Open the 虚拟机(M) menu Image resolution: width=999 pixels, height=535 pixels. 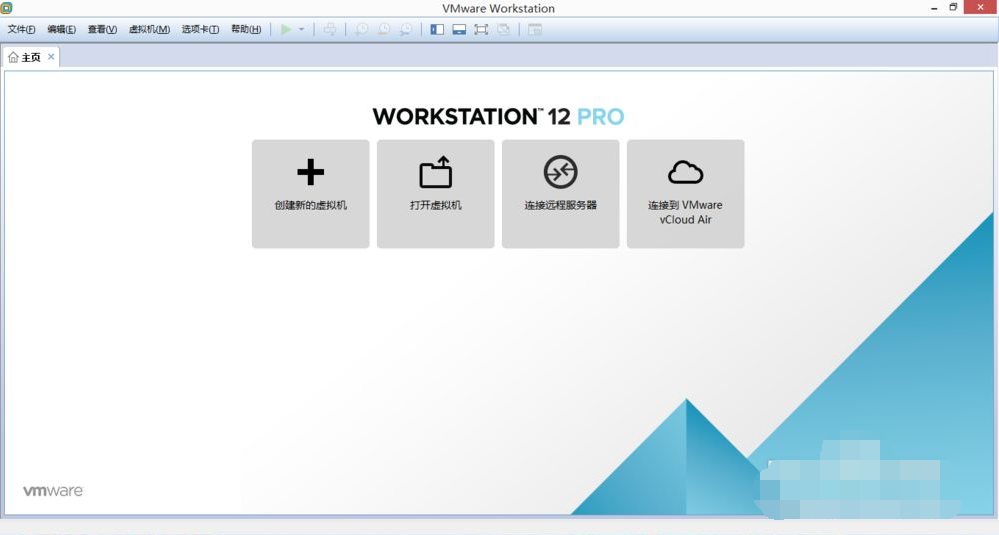[149, 29]
